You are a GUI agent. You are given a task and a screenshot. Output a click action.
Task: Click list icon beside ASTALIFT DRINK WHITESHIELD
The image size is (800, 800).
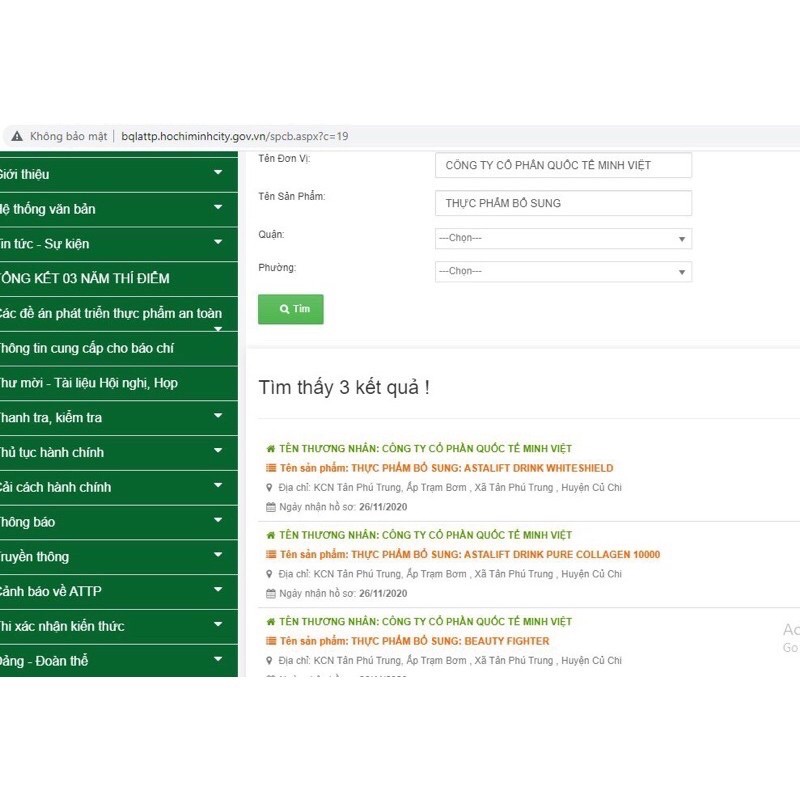click(x=271, y=468)
